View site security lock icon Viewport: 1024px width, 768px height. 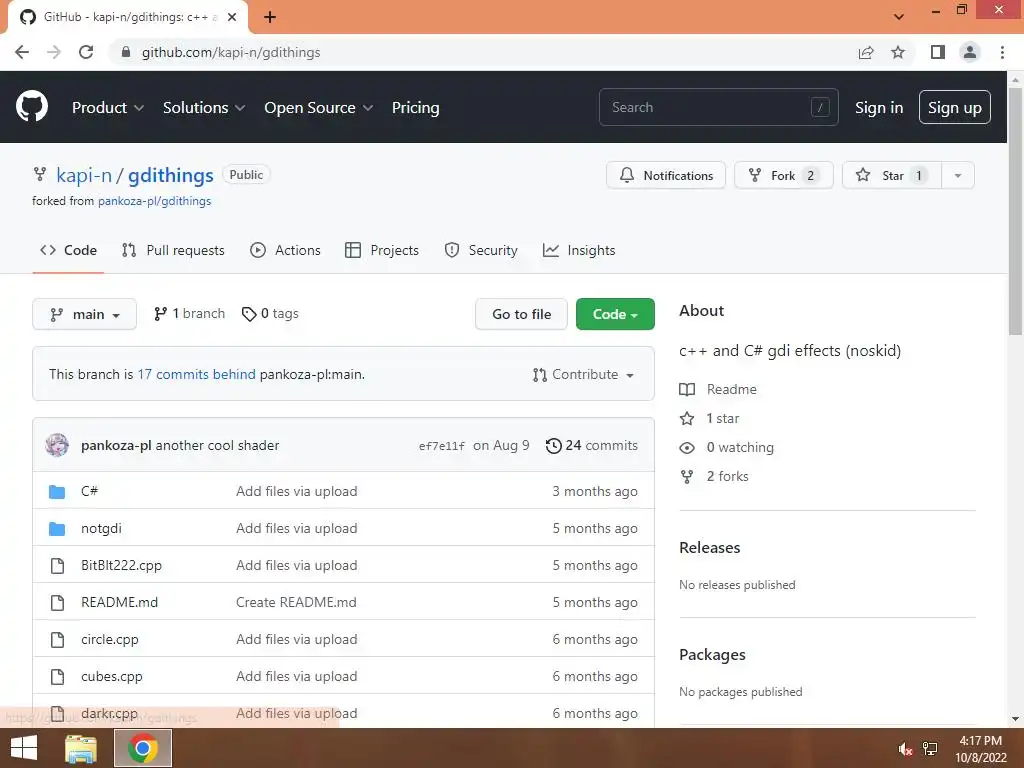click(x=126, y=52)
